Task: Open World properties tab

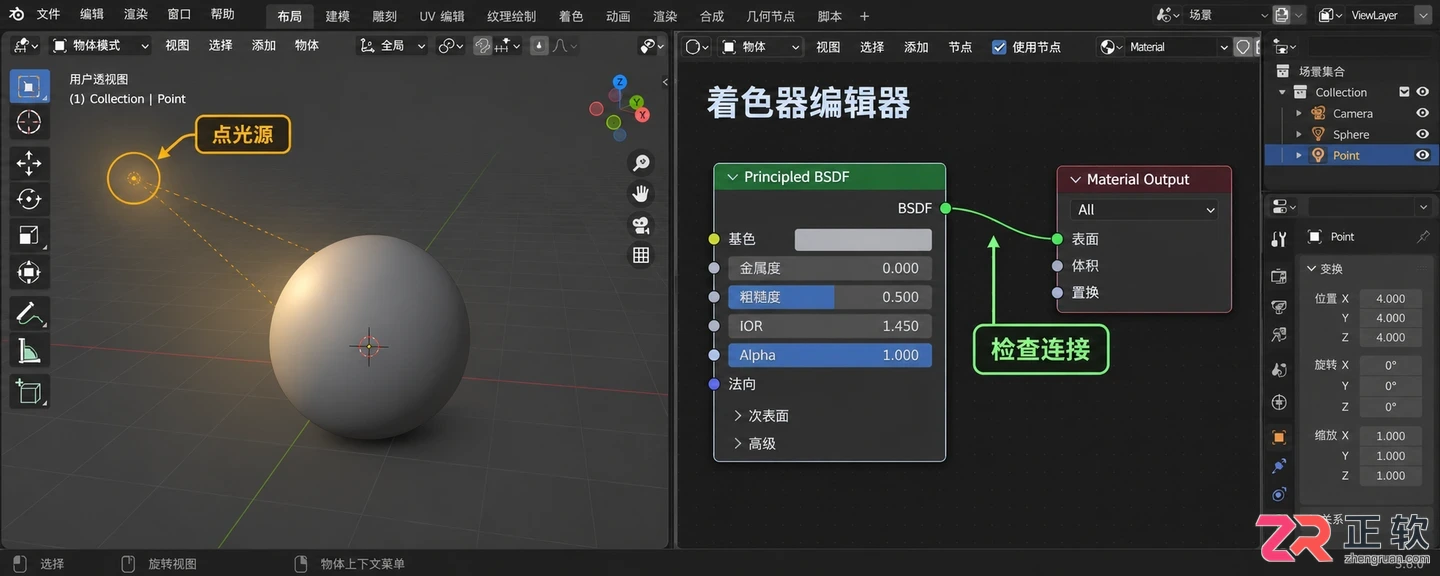Action: (x=1279, y=402)
